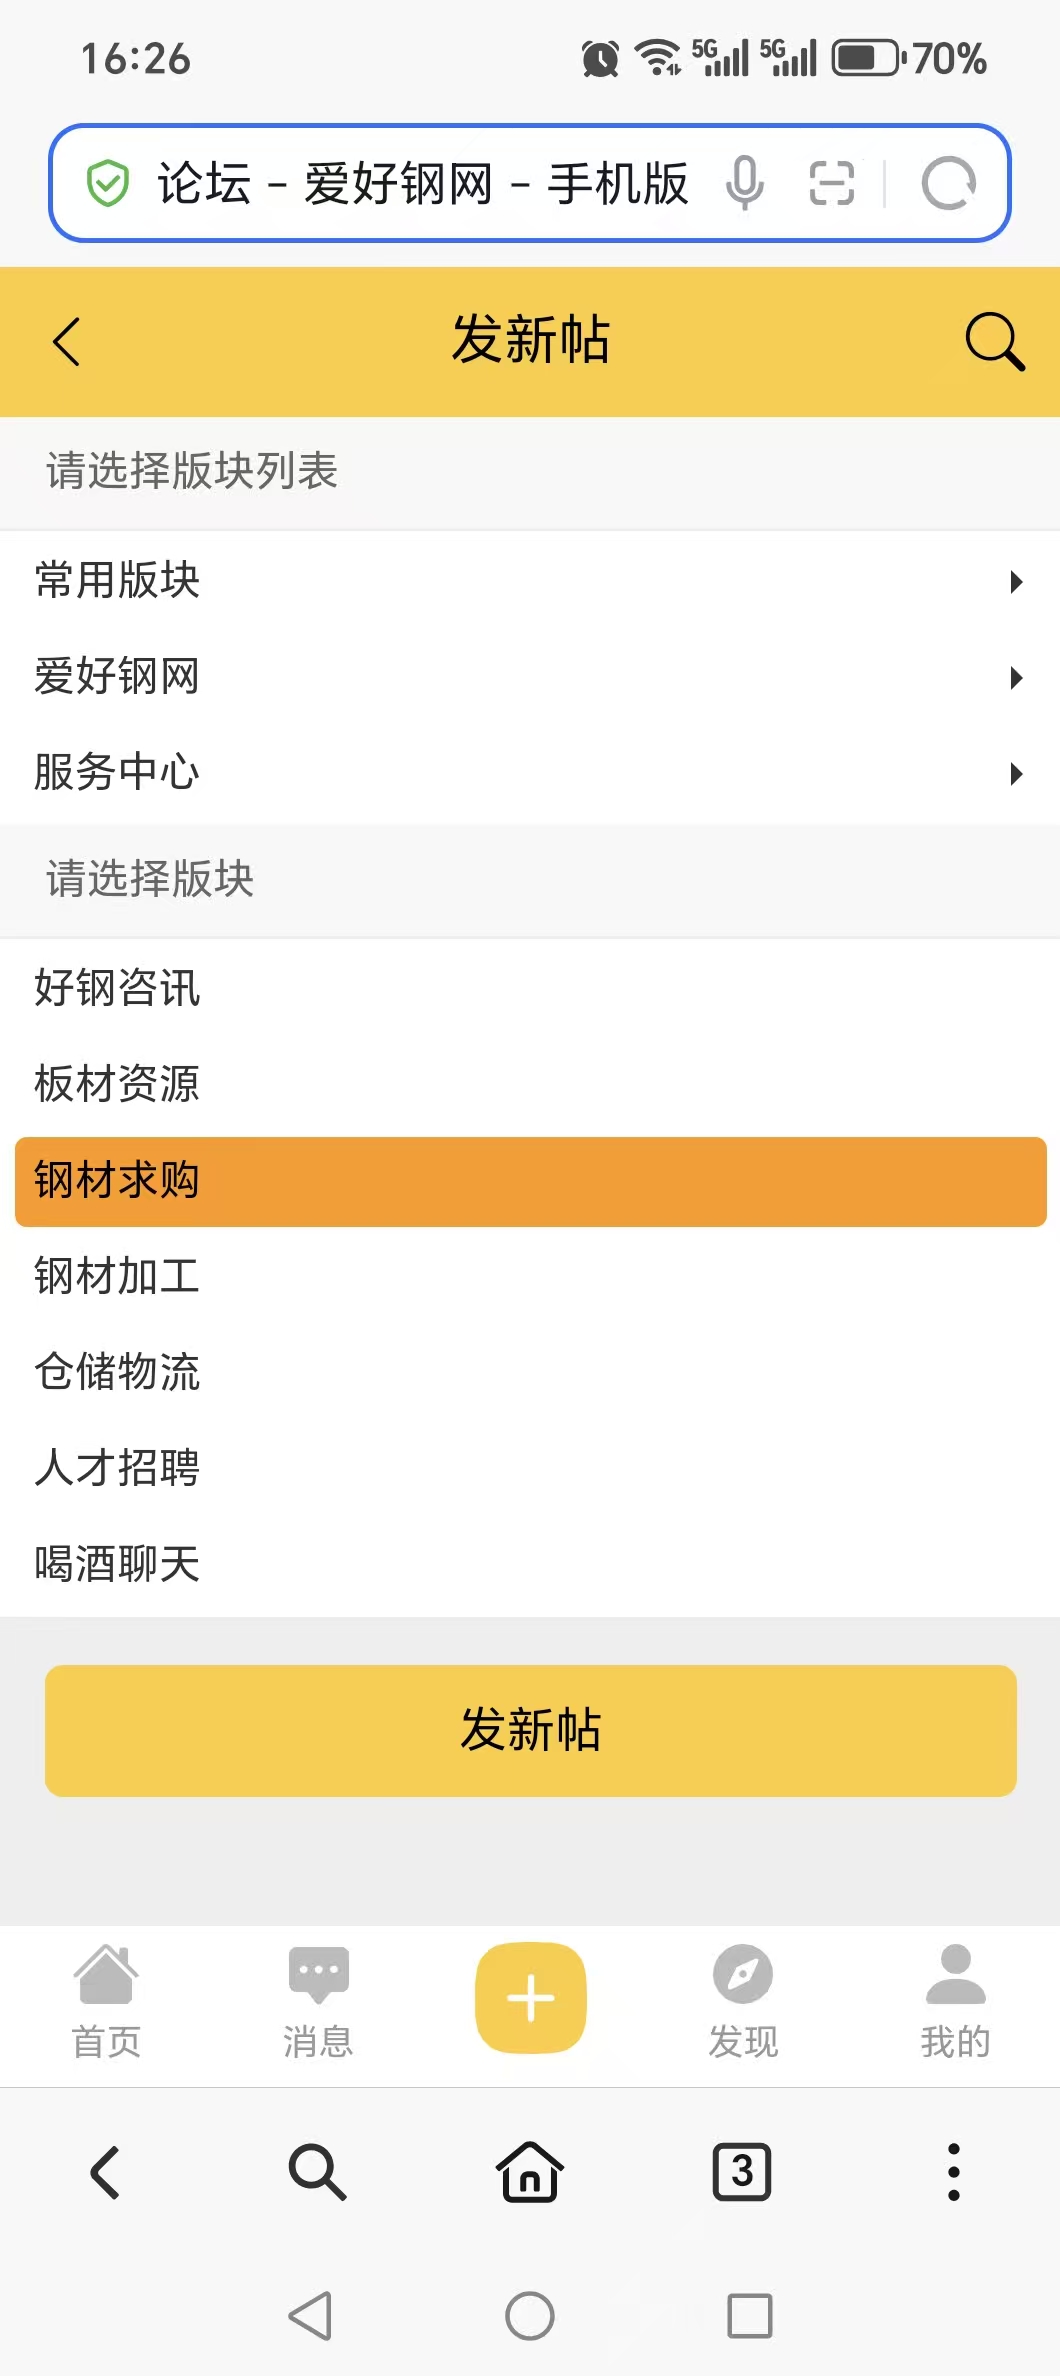The image size is (1060, 2376).
Task: Select the 好钢咨讯 board
Action: click(118, 988)
